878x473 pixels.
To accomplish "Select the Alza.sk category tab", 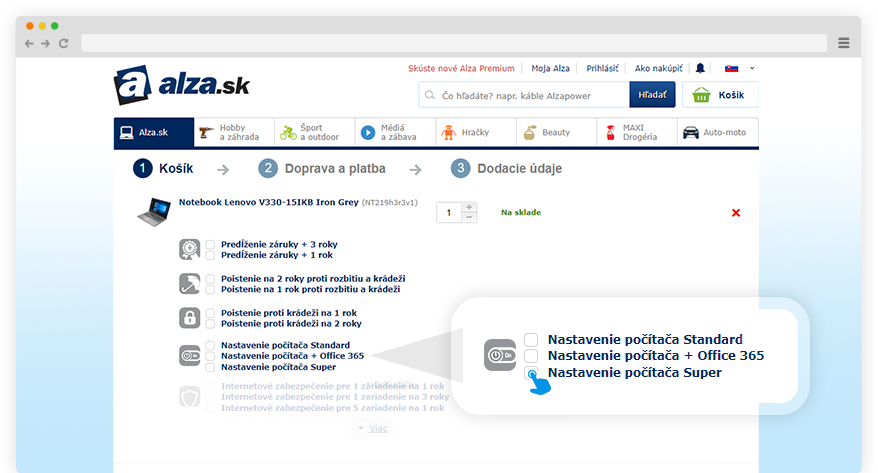I will (154, 132).
